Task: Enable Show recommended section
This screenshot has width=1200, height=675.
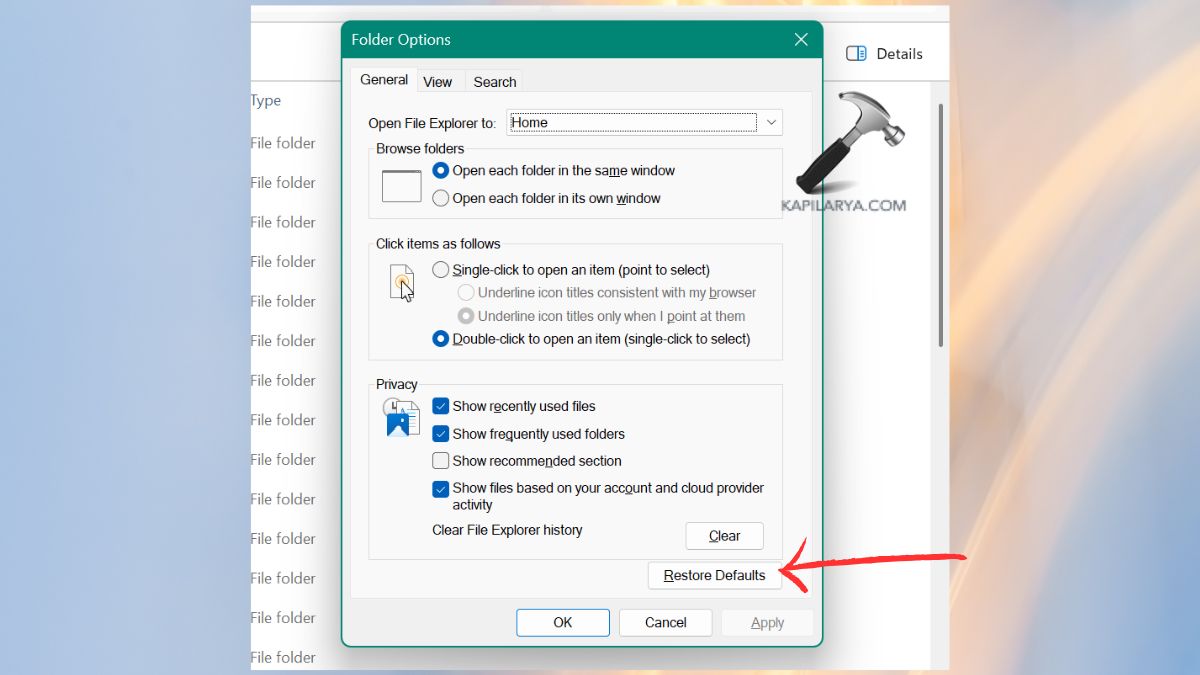Action: [441, 460]
